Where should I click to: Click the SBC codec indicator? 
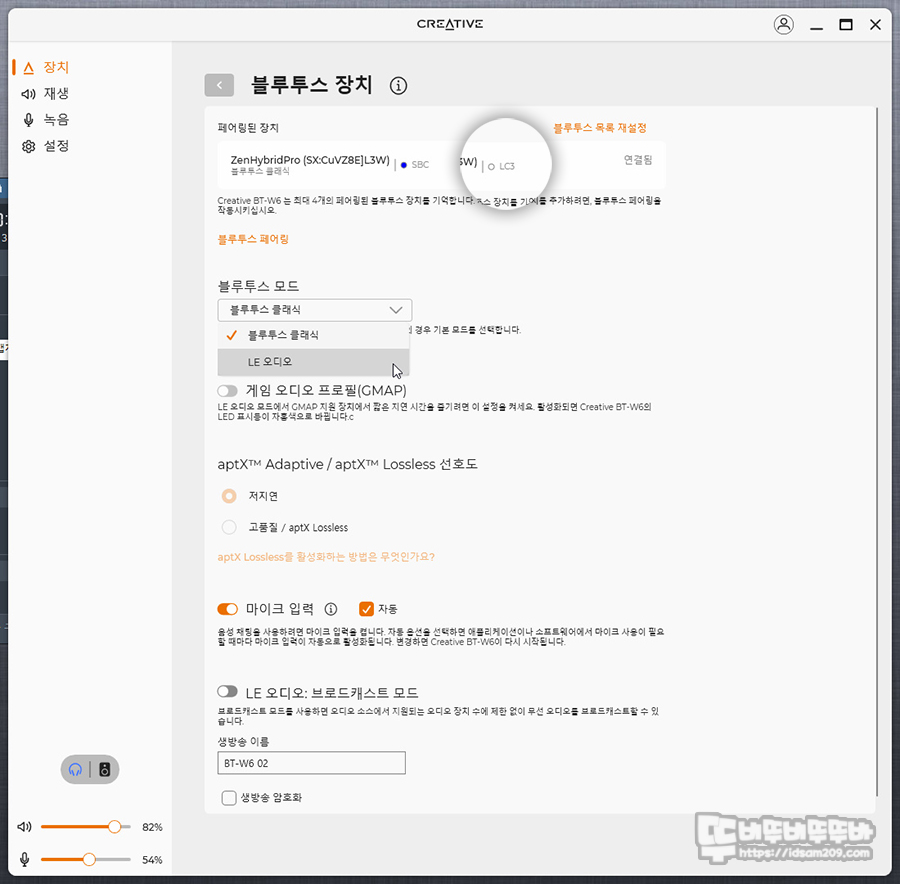(415, 165)
